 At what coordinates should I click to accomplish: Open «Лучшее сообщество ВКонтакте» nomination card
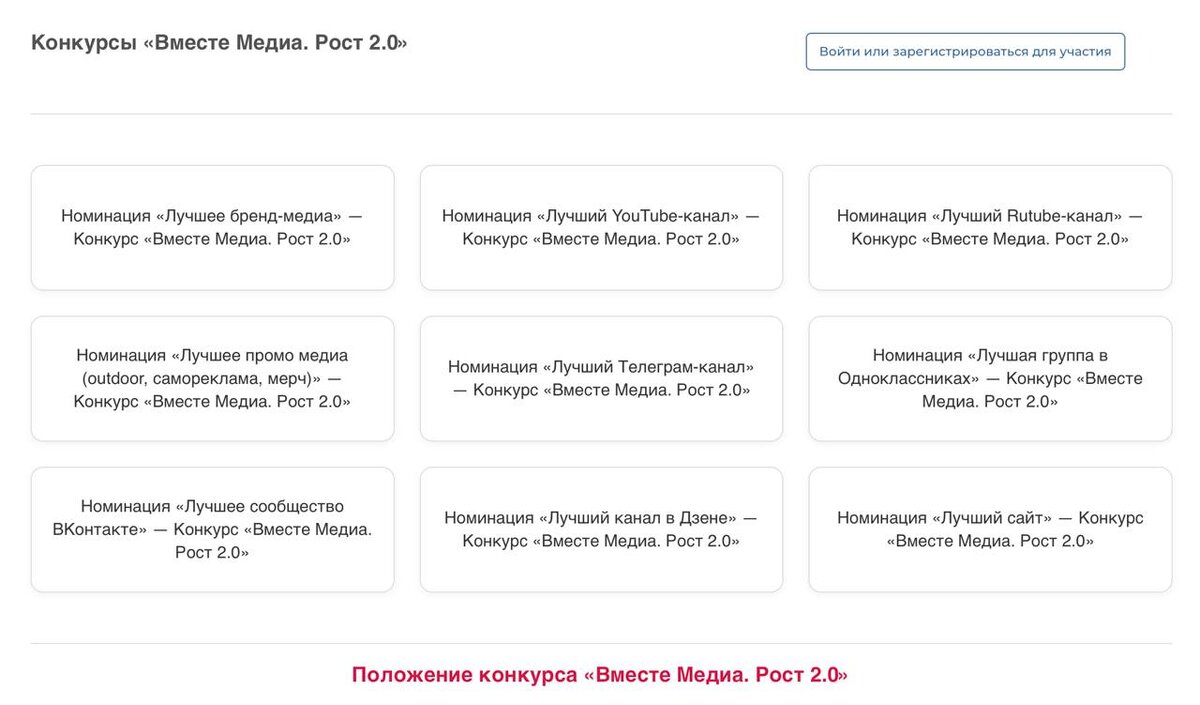coord(212,530)
